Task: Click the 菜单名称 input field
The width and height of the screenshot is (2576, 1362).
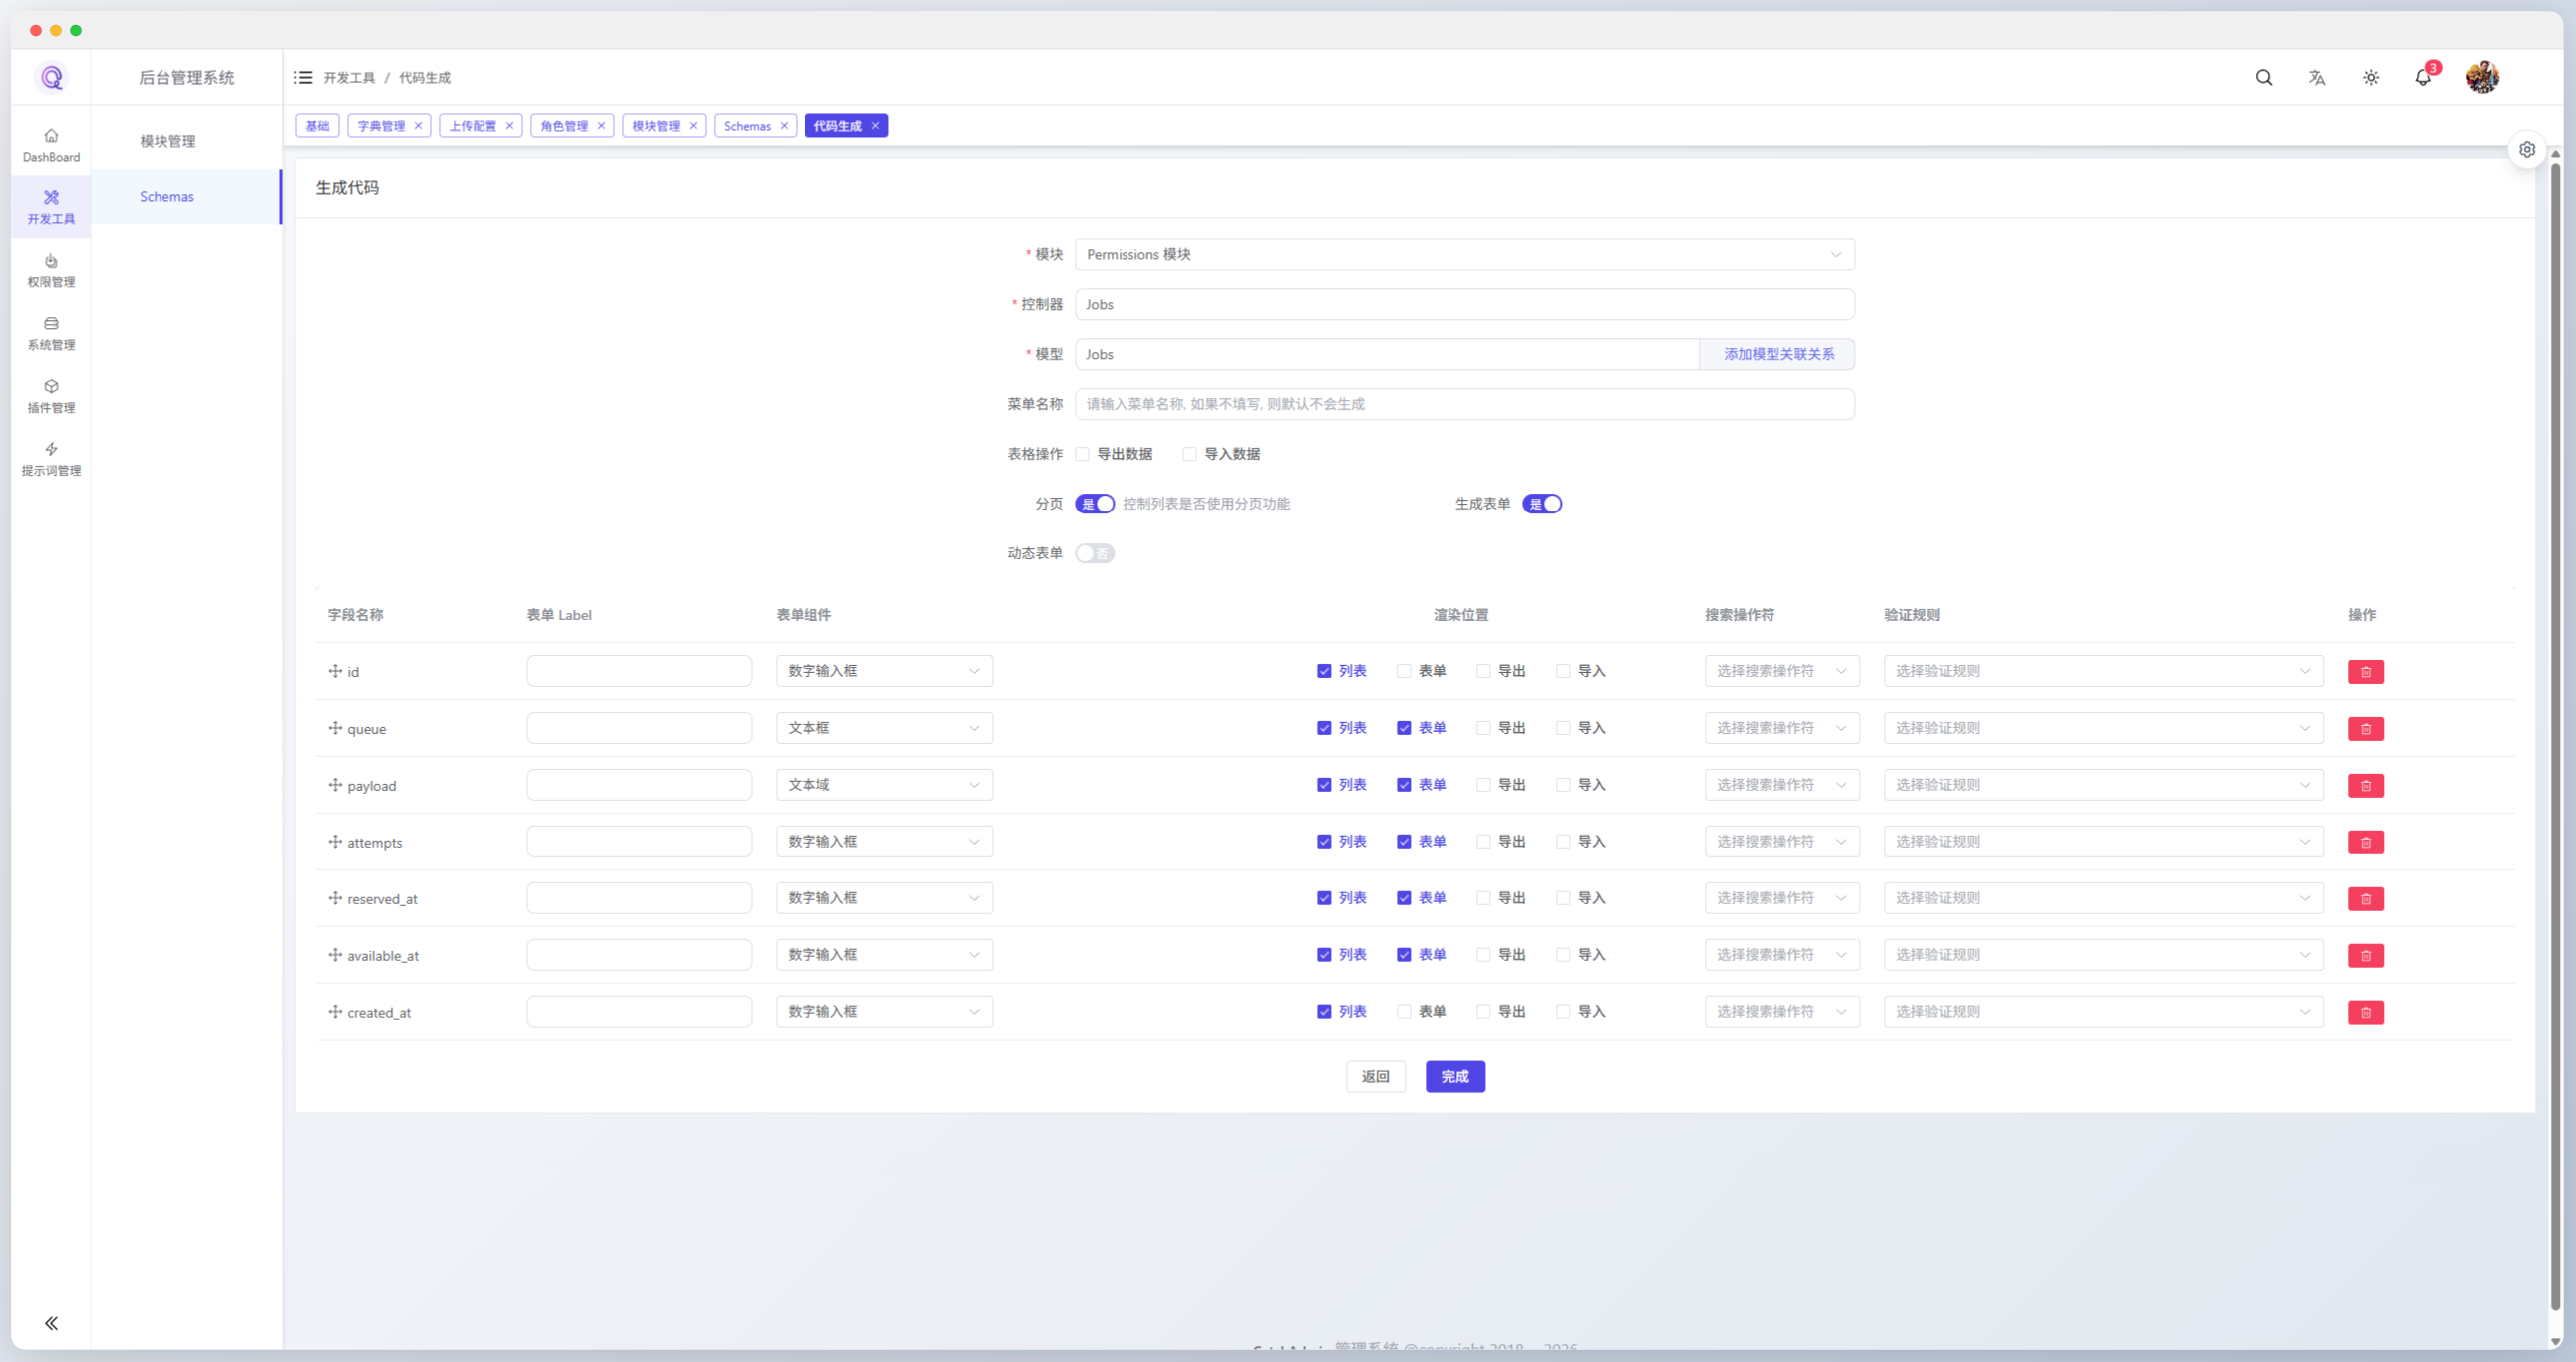Action: tap(1463, 404)
